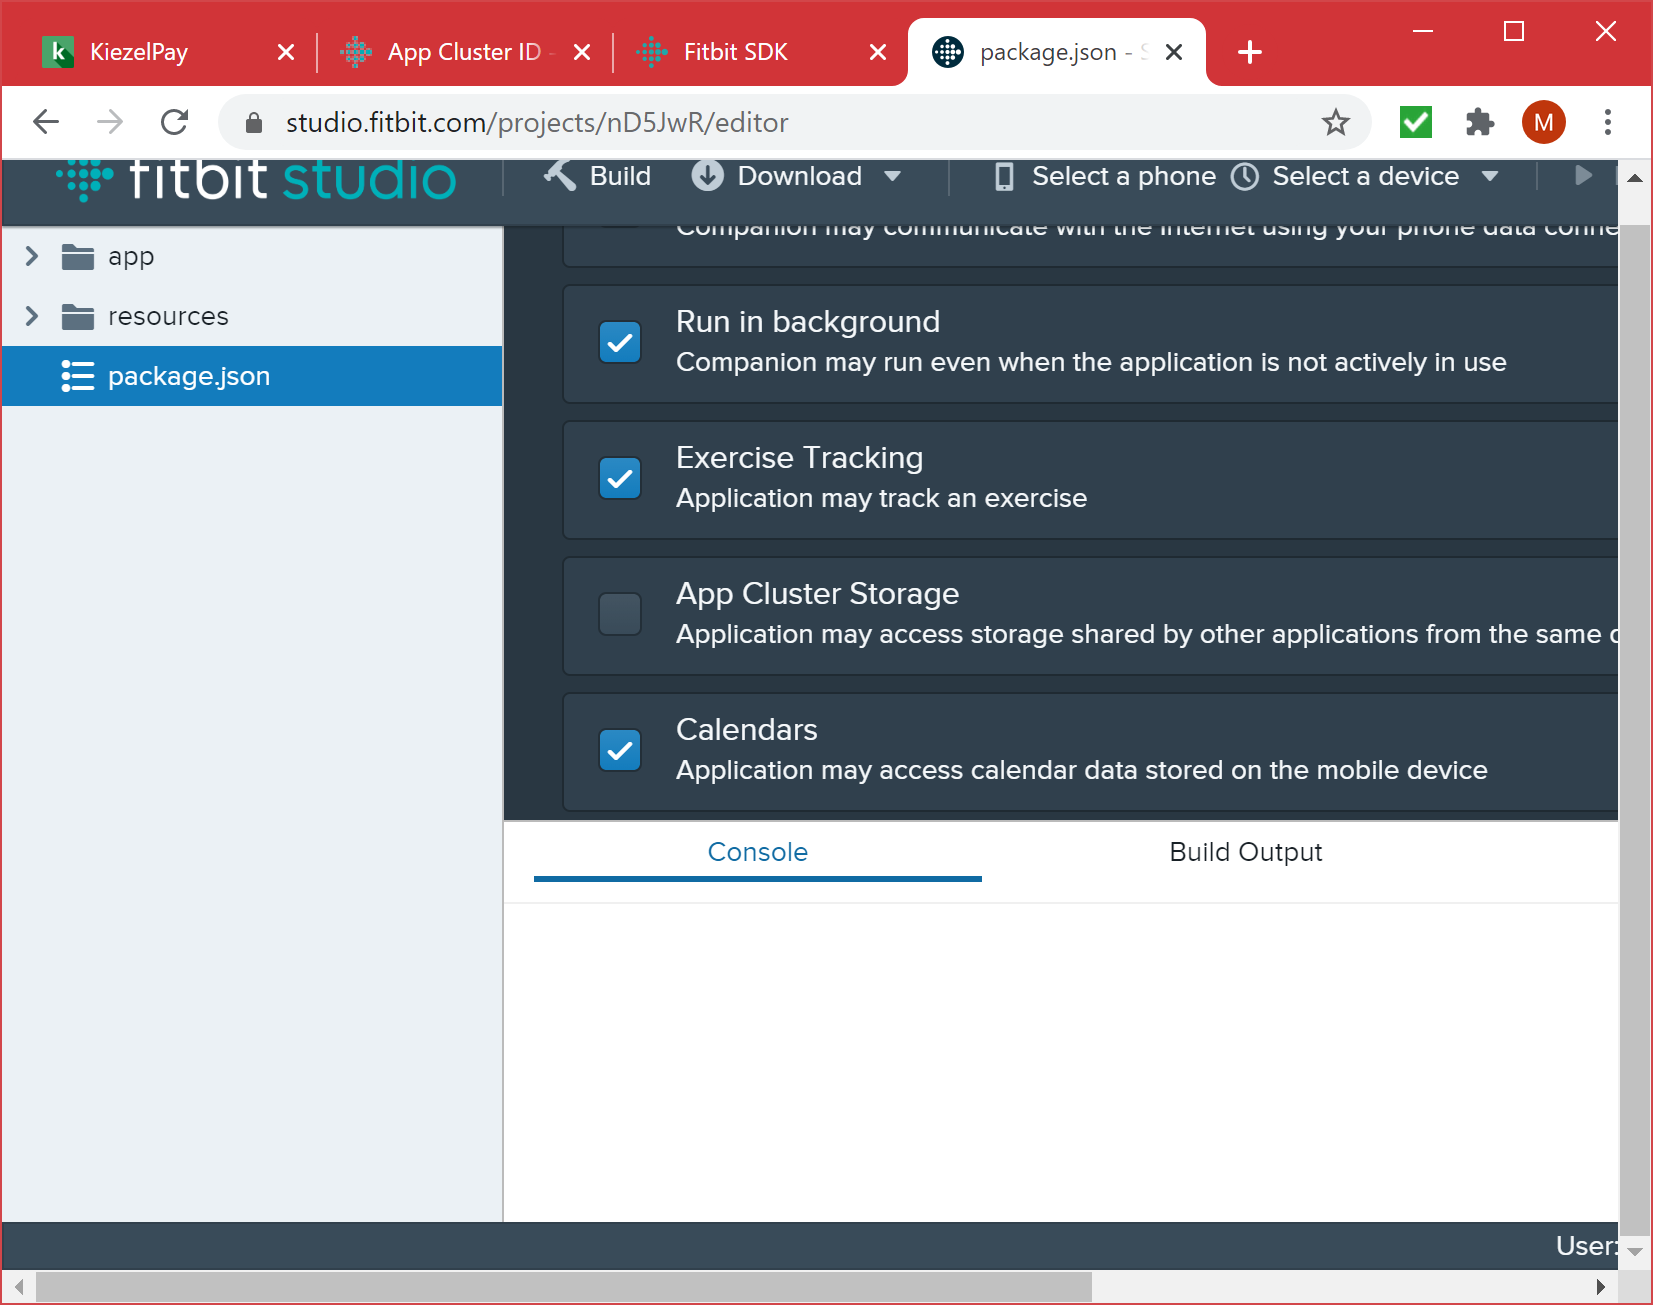Enable App Cluster Storage permission
The width and height of the screenshot is (1653, 1305).
pos(620,614)
